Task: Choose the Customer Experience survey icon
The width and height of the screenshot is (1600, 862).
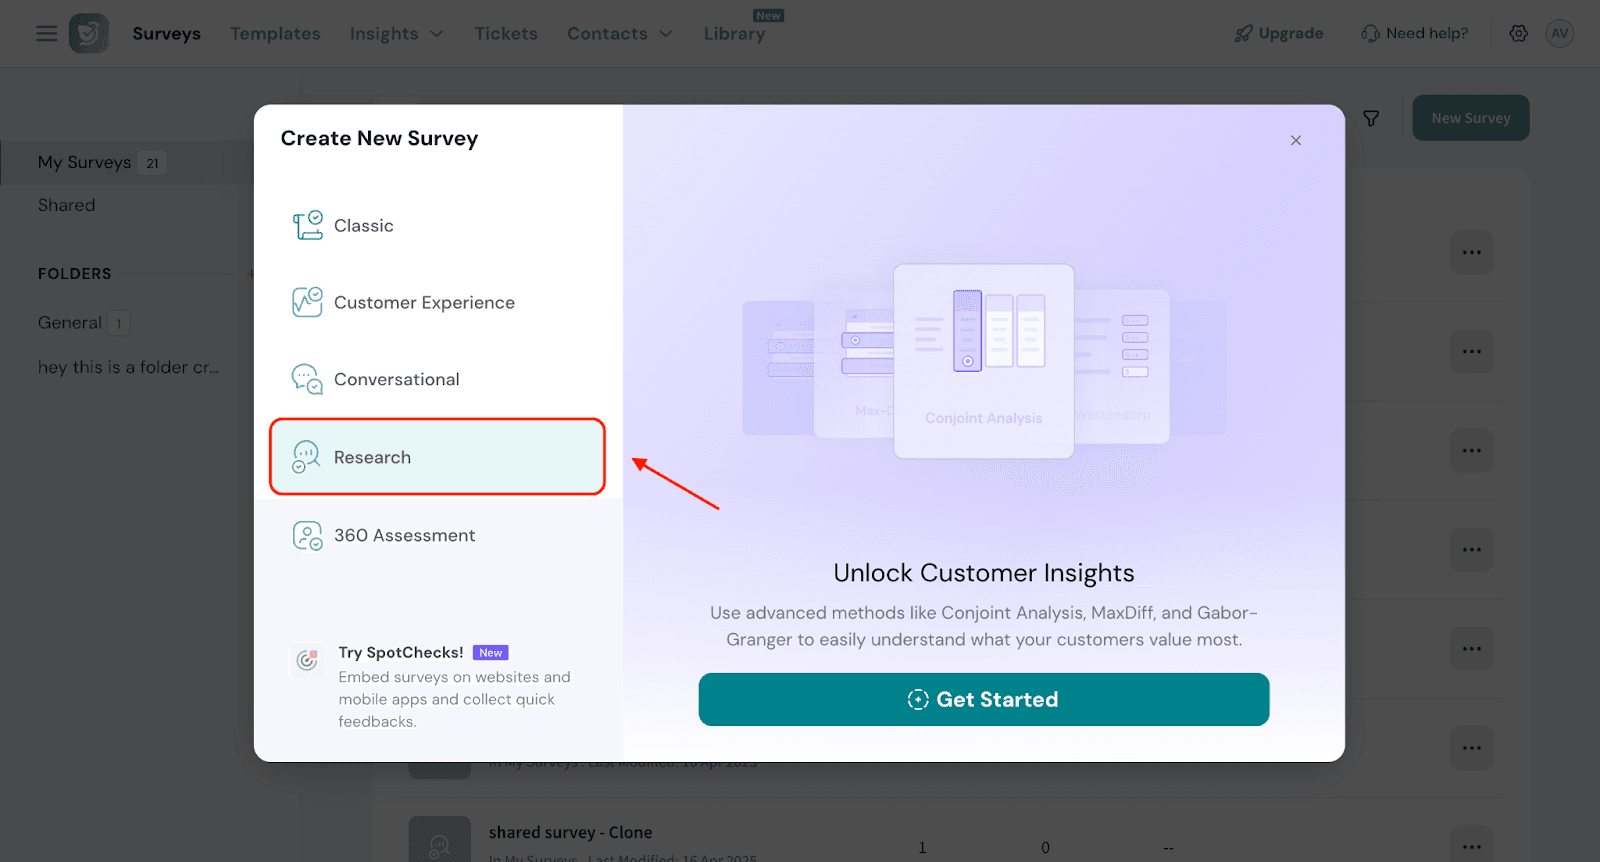Action: (307, 302)
